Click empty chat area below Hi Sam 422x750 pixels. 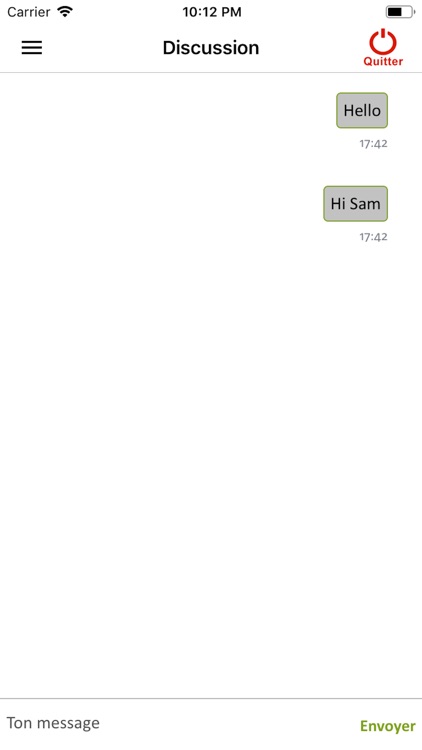coord(211,454)
